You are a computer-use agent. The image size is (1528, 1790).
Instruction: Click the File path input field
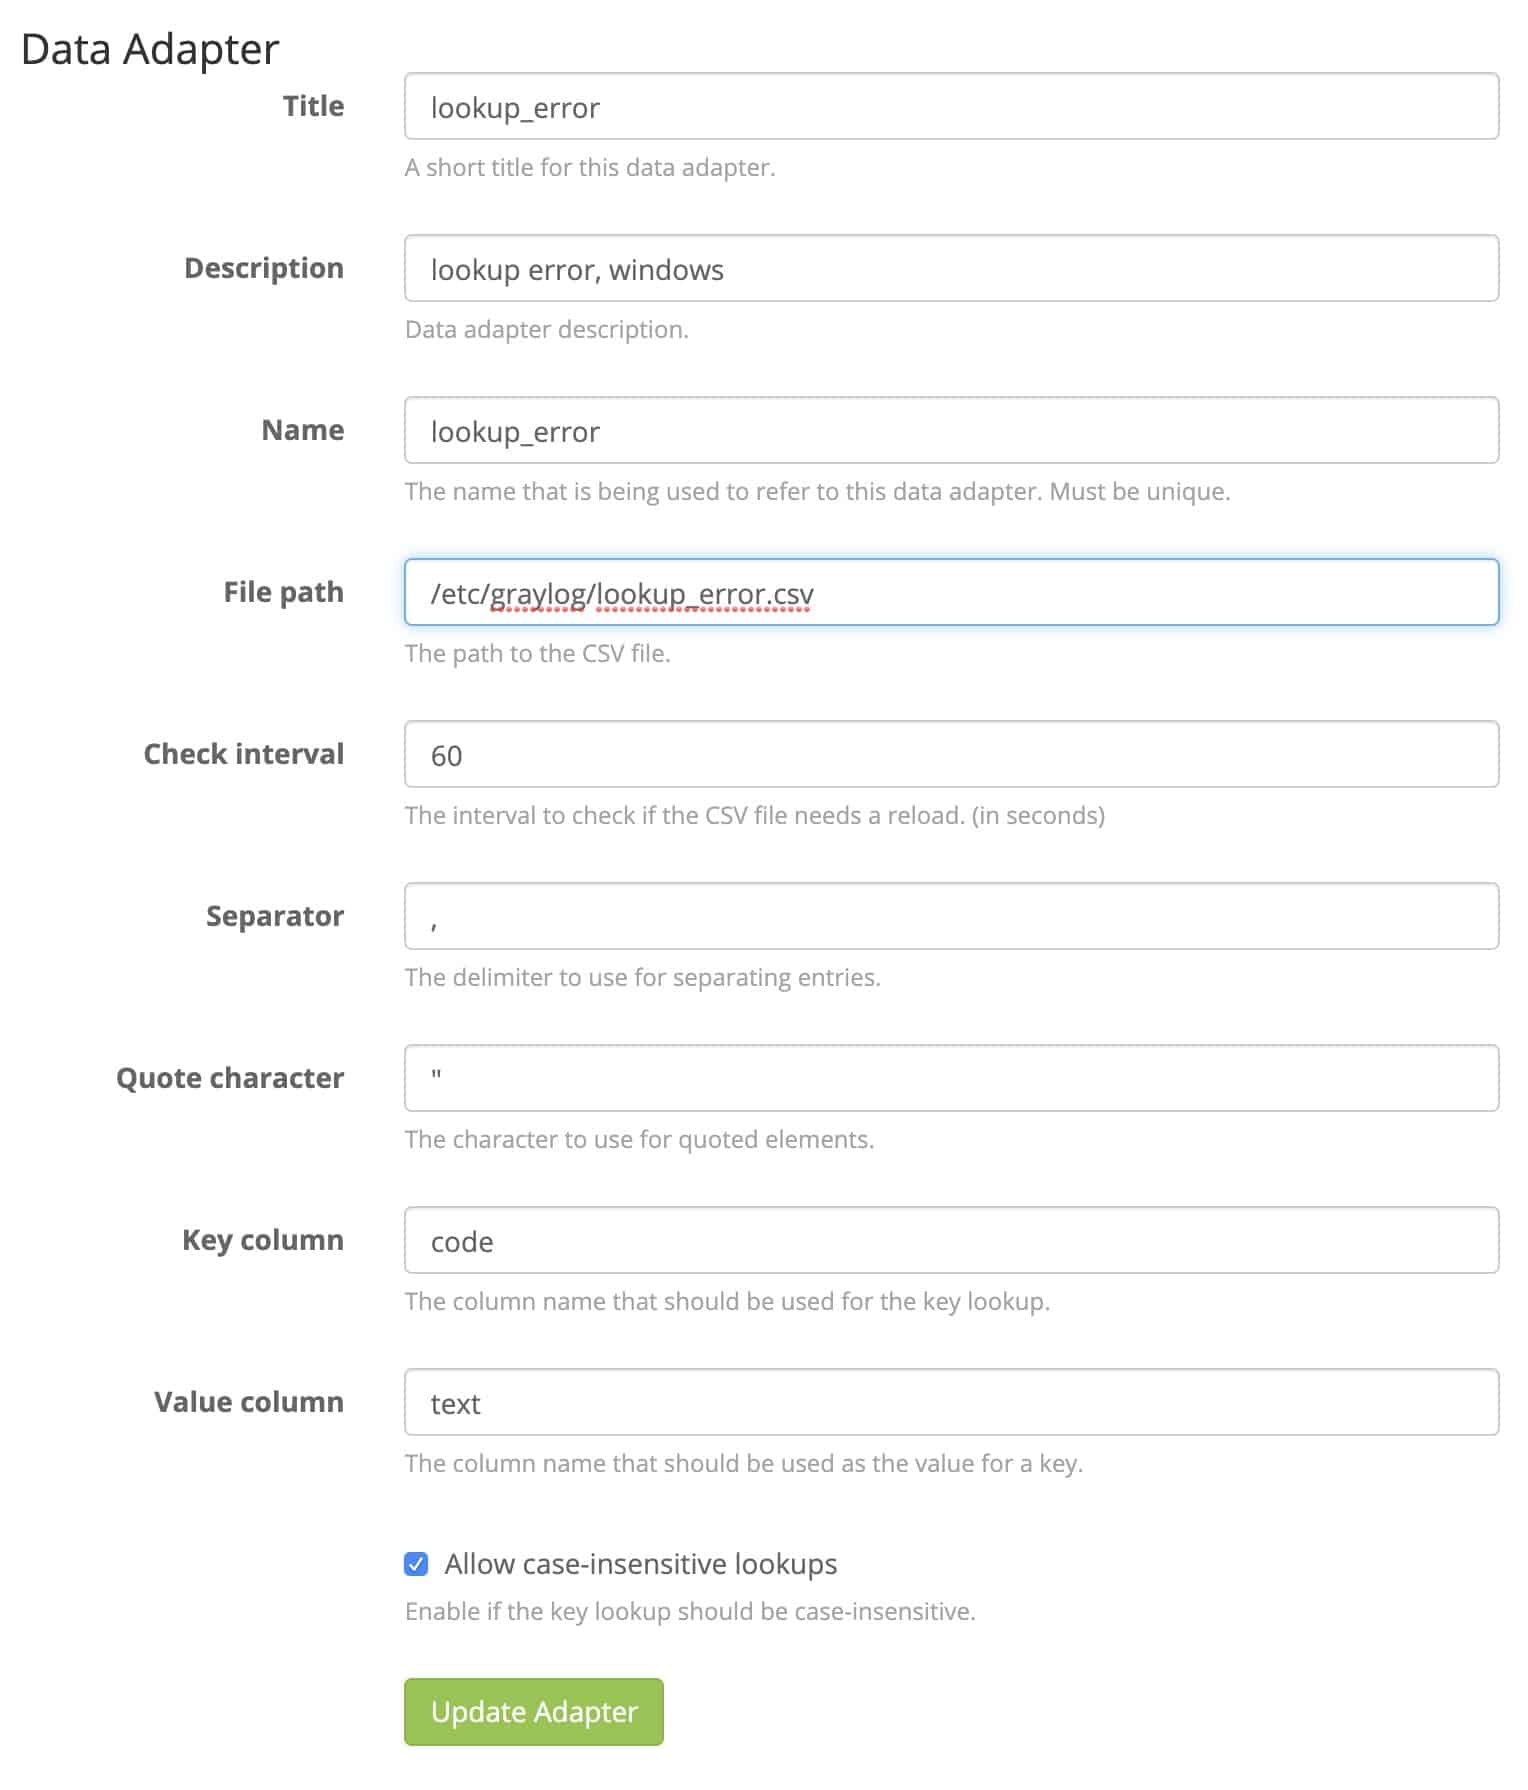tap(950, 593)
